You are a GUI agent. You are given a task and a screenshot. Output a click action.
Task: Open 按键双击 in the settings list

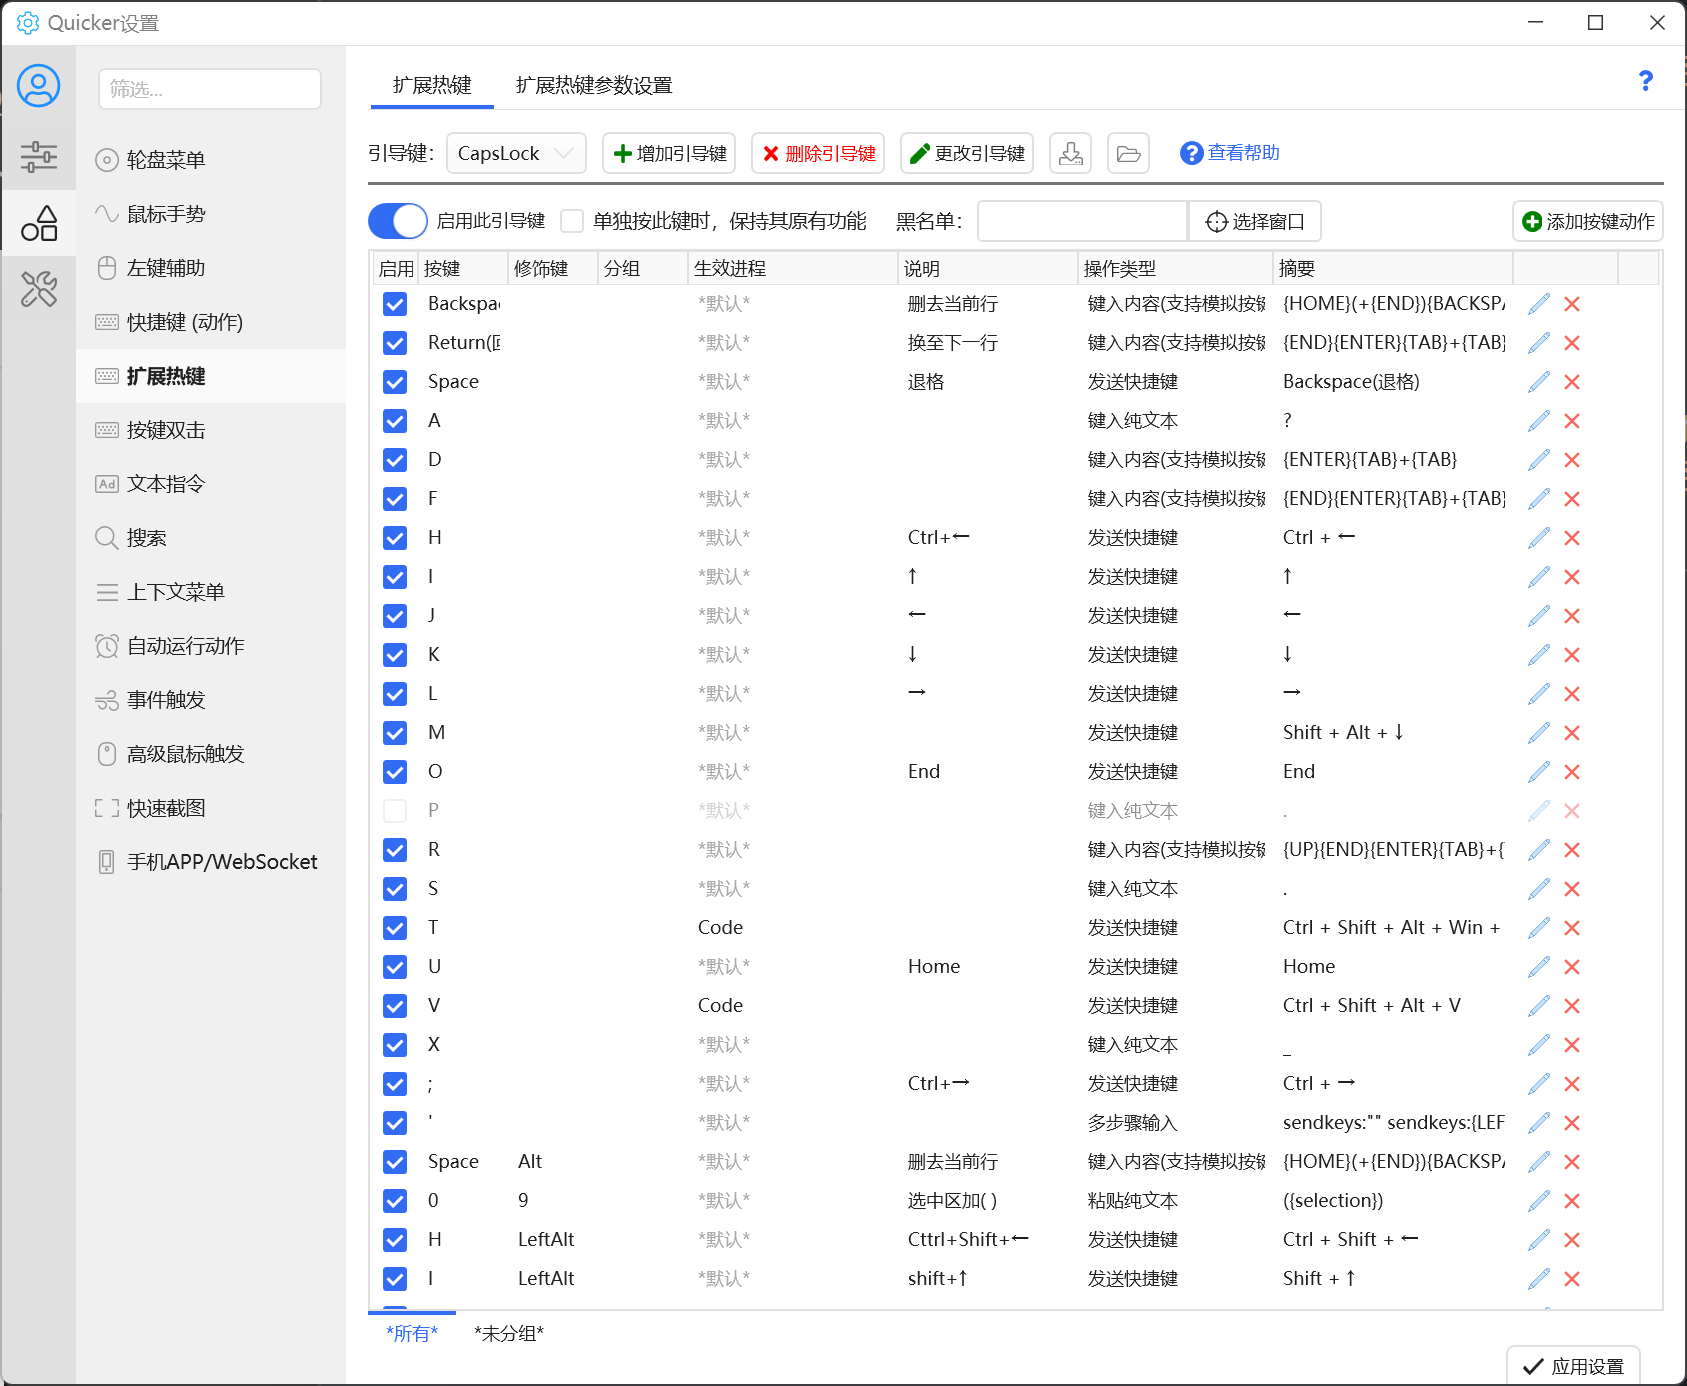211,430
